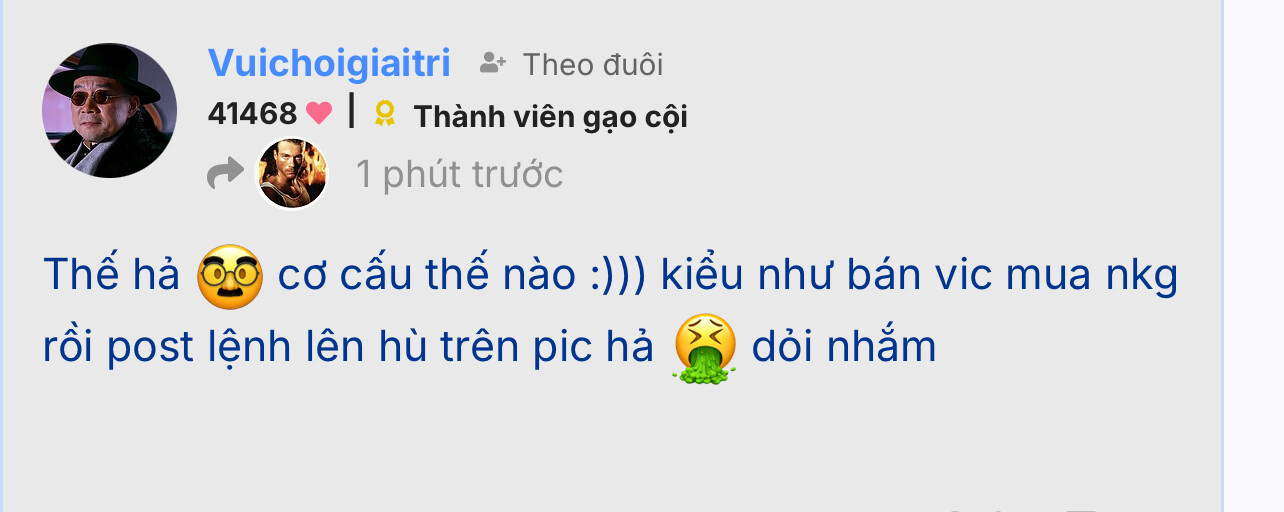Open Vuichoigiaitri's profile picture with hat
The image size is (1284, 512).
[x=109, y=110]
